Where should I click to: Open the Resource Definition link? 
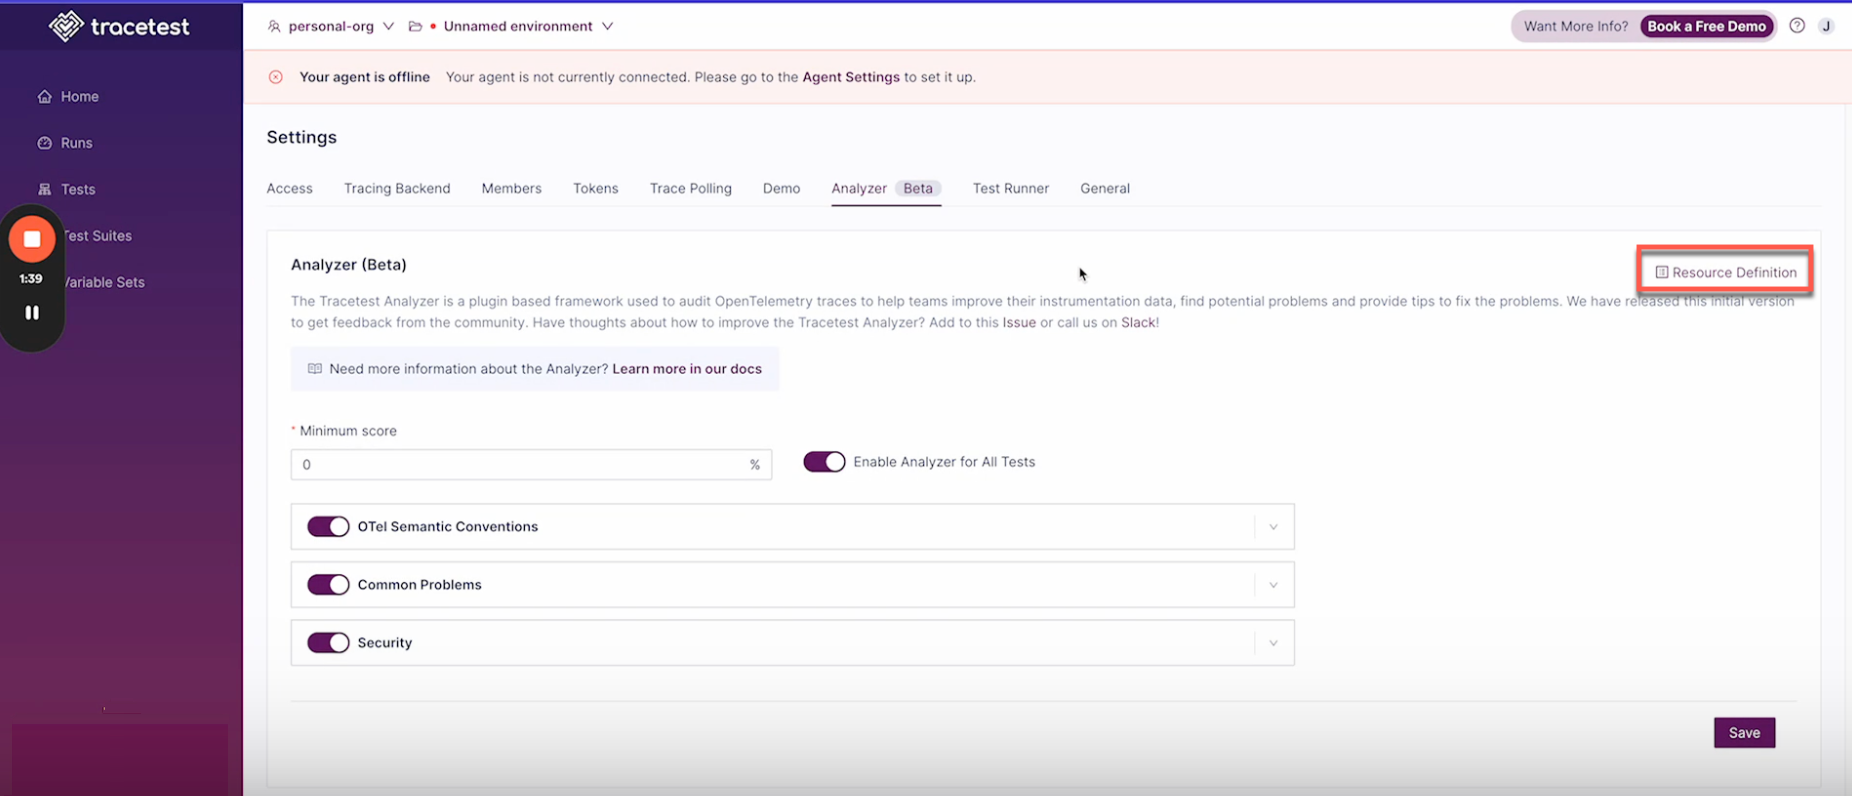[1726, 272]
